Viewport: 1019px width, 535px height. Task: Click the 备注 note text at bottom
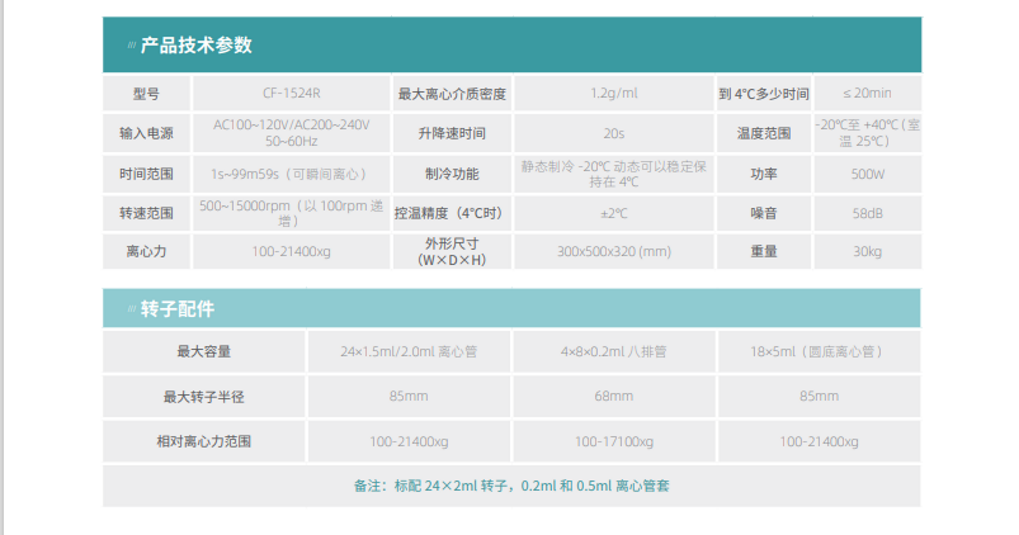click(x=511, y=486)
